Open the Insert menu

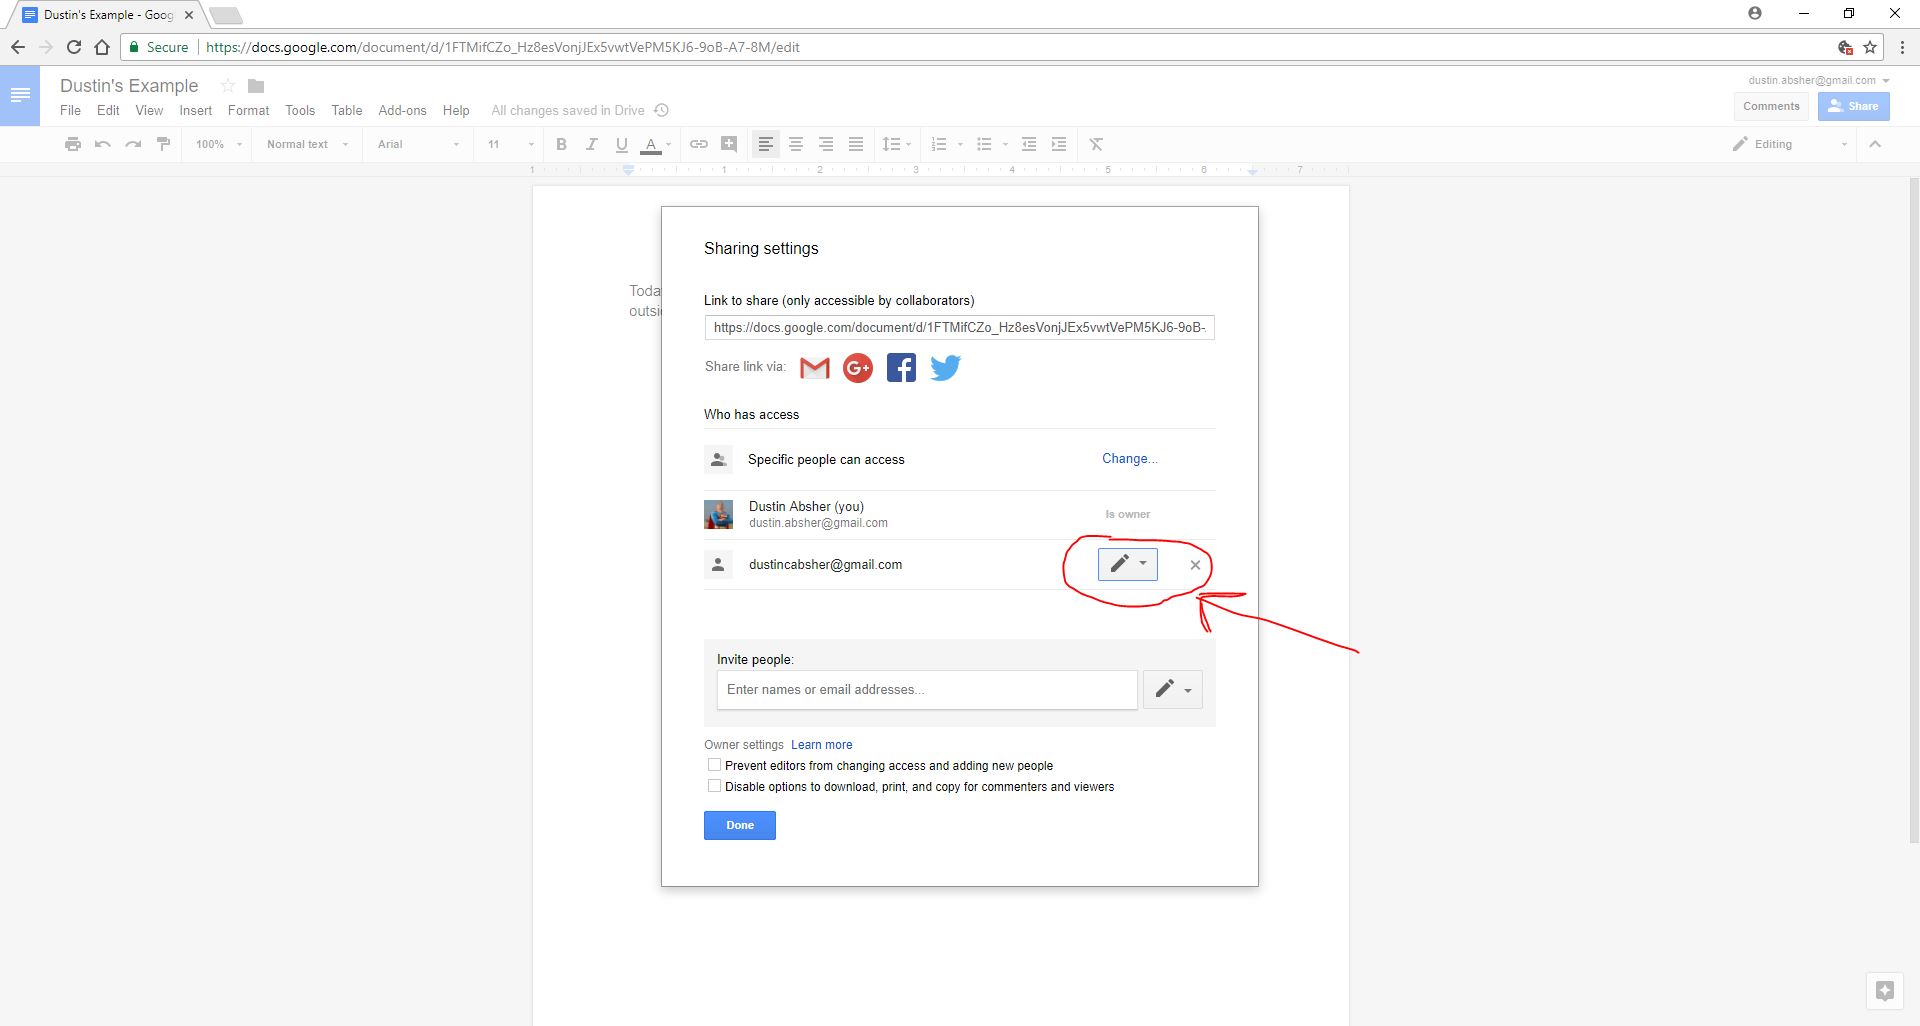(196, 110)
